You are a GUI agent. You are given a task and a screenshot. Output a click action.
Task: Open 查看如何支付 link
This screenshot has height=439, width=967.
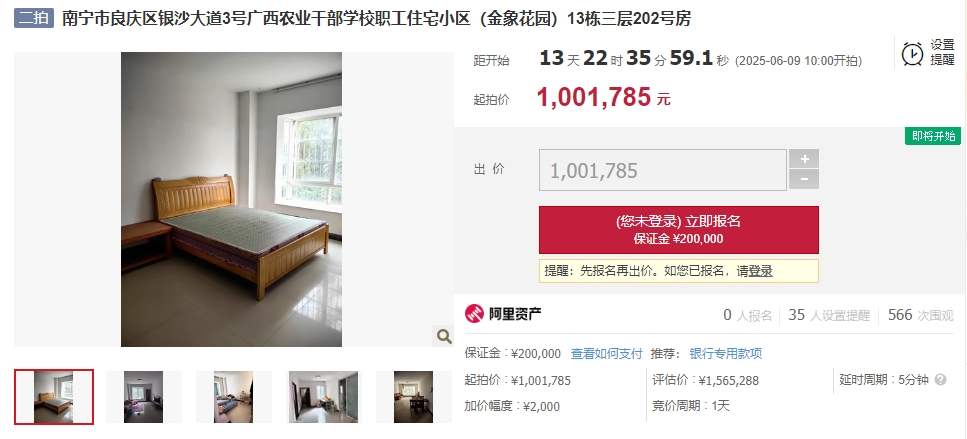(606, 354)
